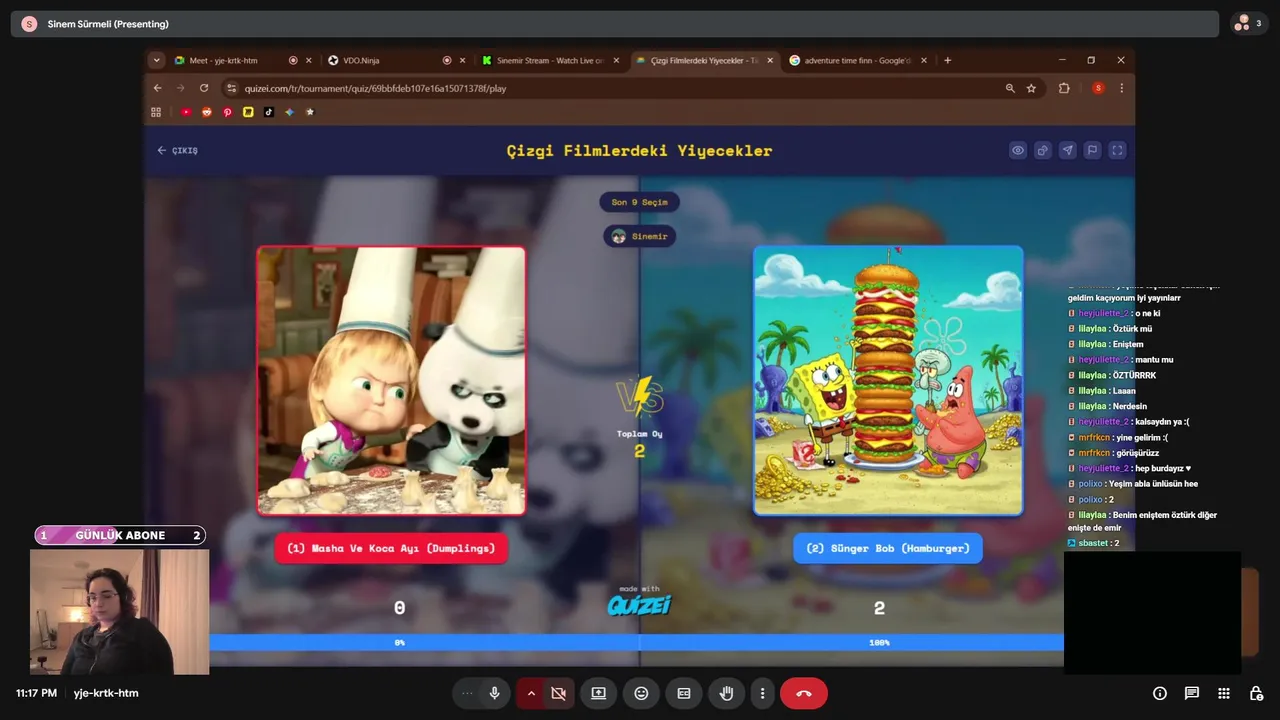
Task: Open the Reddit bookmark
Action: coord(207,112)
